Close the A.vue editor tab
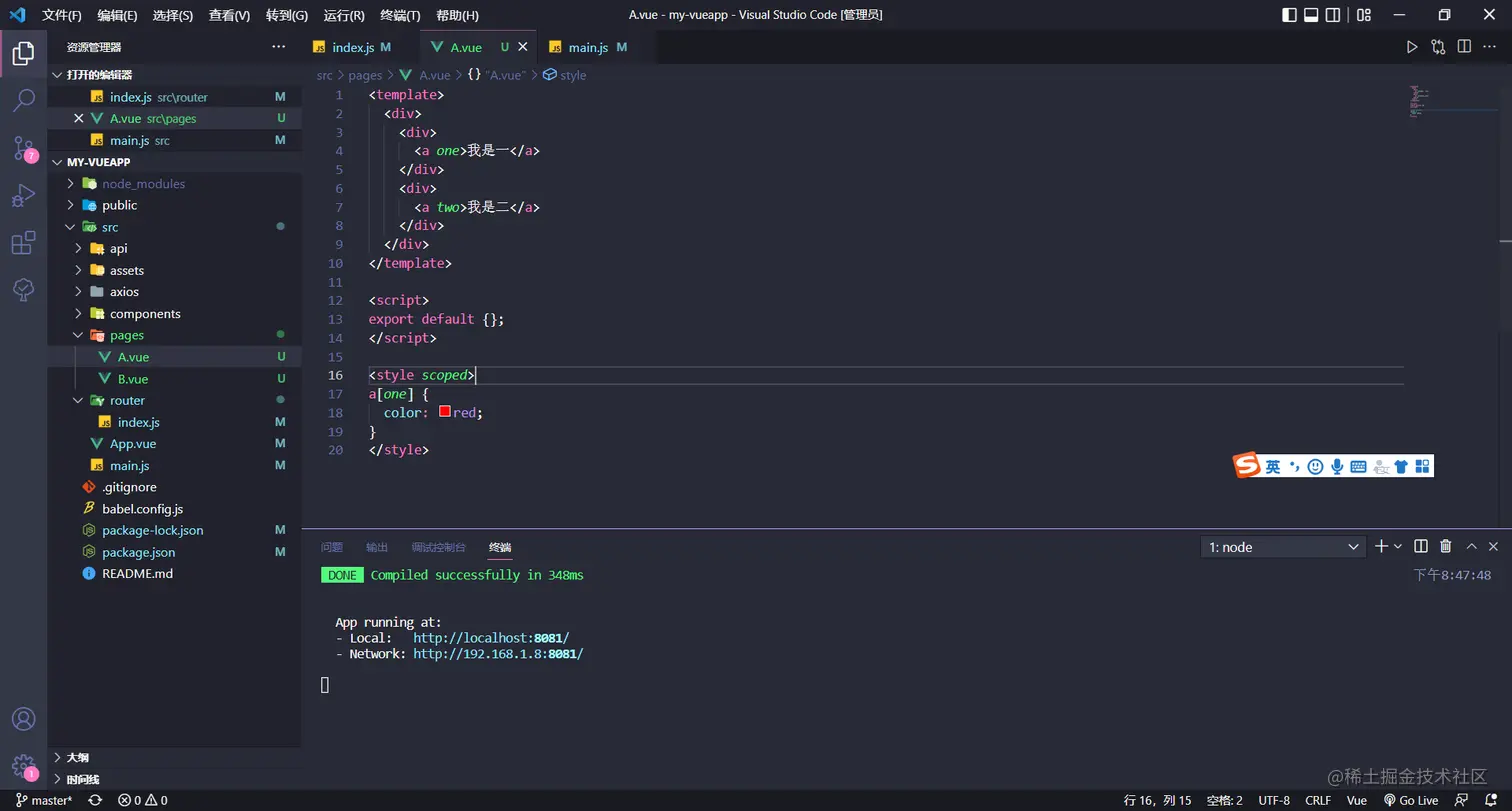This screenshot has height=811, width=1512. point(523,47)
